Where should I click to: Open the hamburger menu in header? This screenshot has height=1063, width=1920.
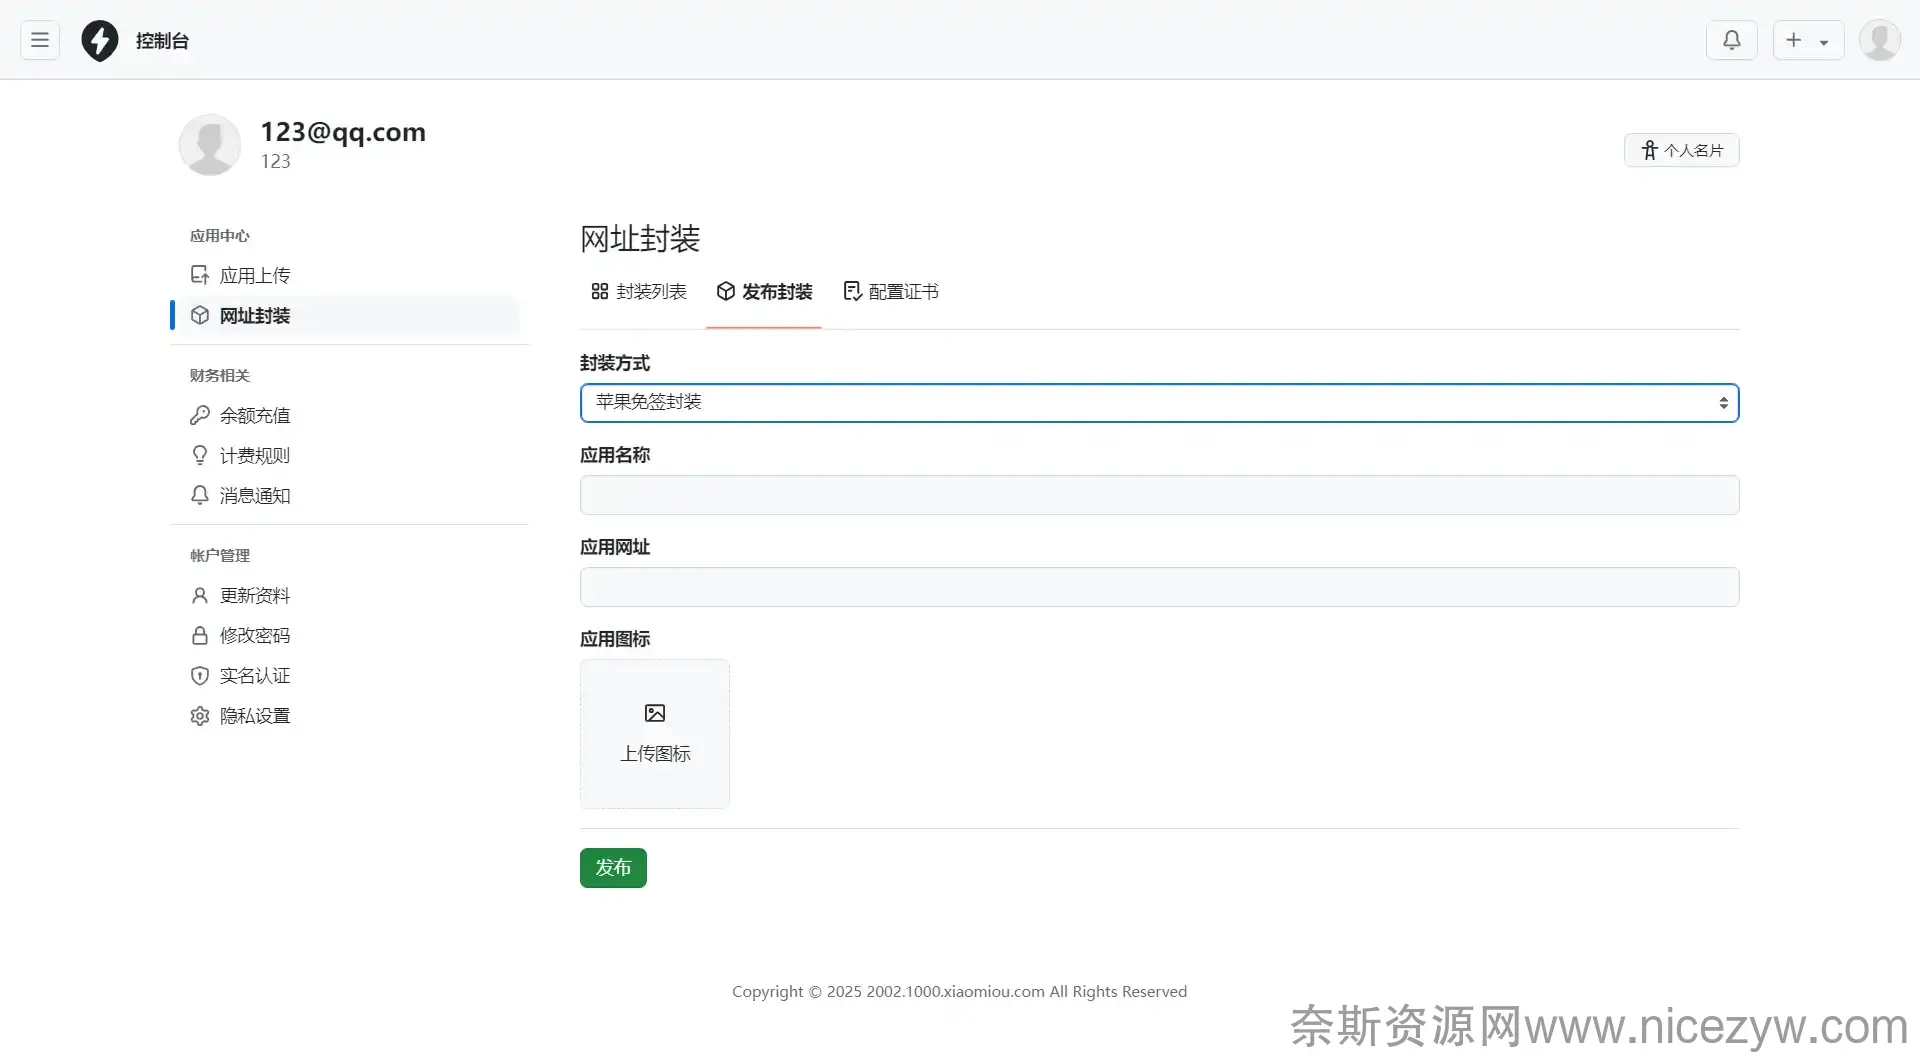pos(40,40)
